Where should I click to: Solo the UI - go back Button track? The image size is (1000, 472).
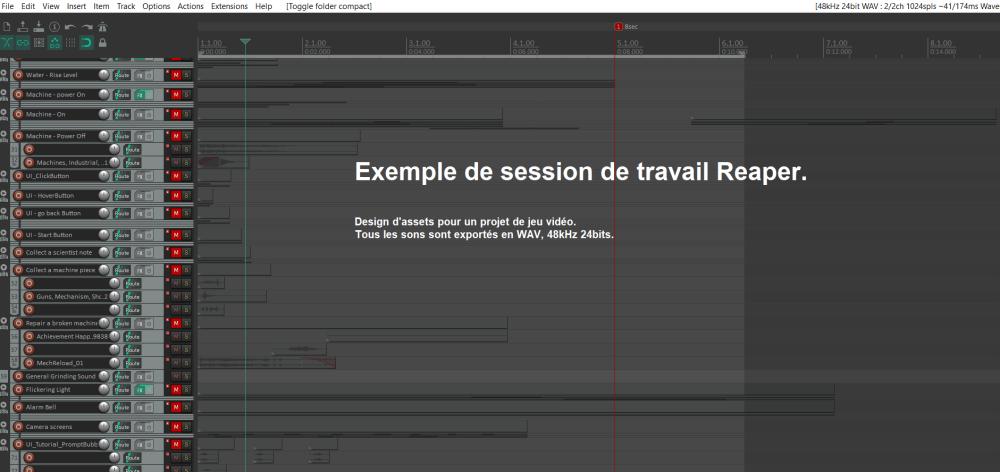tap(187, 213)
